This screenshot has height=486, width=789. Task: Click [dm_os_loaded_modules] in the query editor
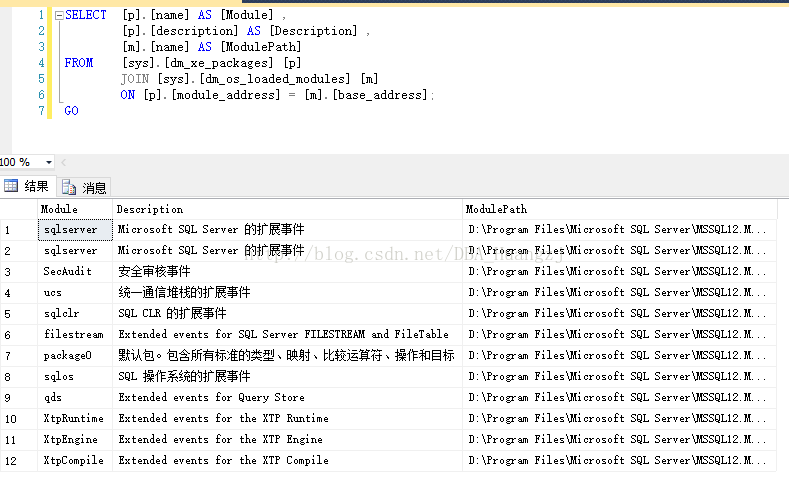[x=275, y=79]
